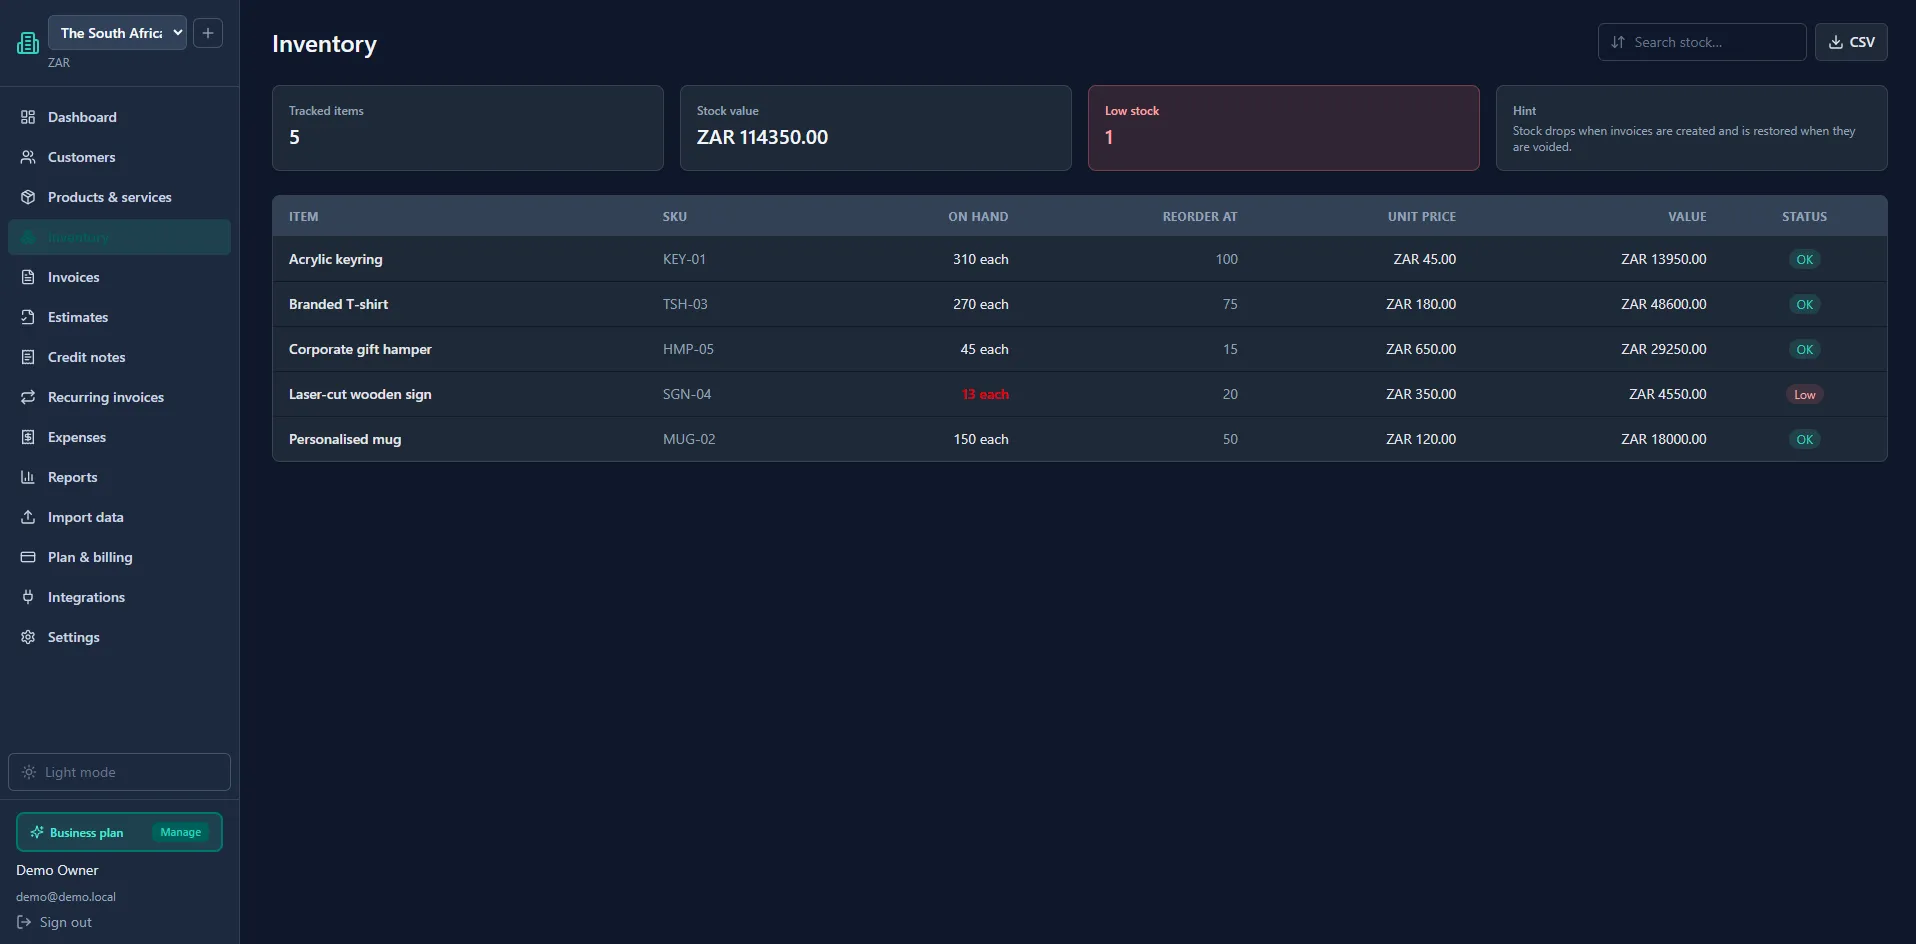Image resolution: width=1916 pixels, height=944 pixels.
Task: Click Sign out link
Action: click(x=54, y=922)
